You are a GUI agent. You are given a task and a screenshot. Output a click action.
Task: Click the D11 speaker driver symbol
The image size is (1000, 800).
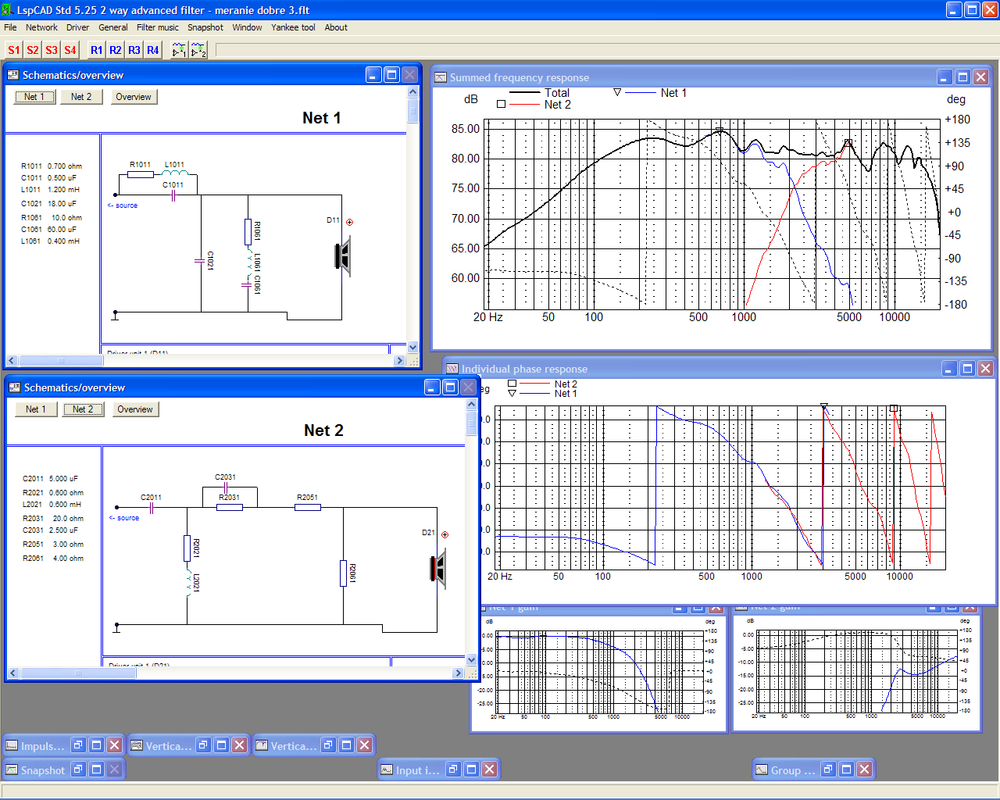pyautogui.click(x=344, y=255)
